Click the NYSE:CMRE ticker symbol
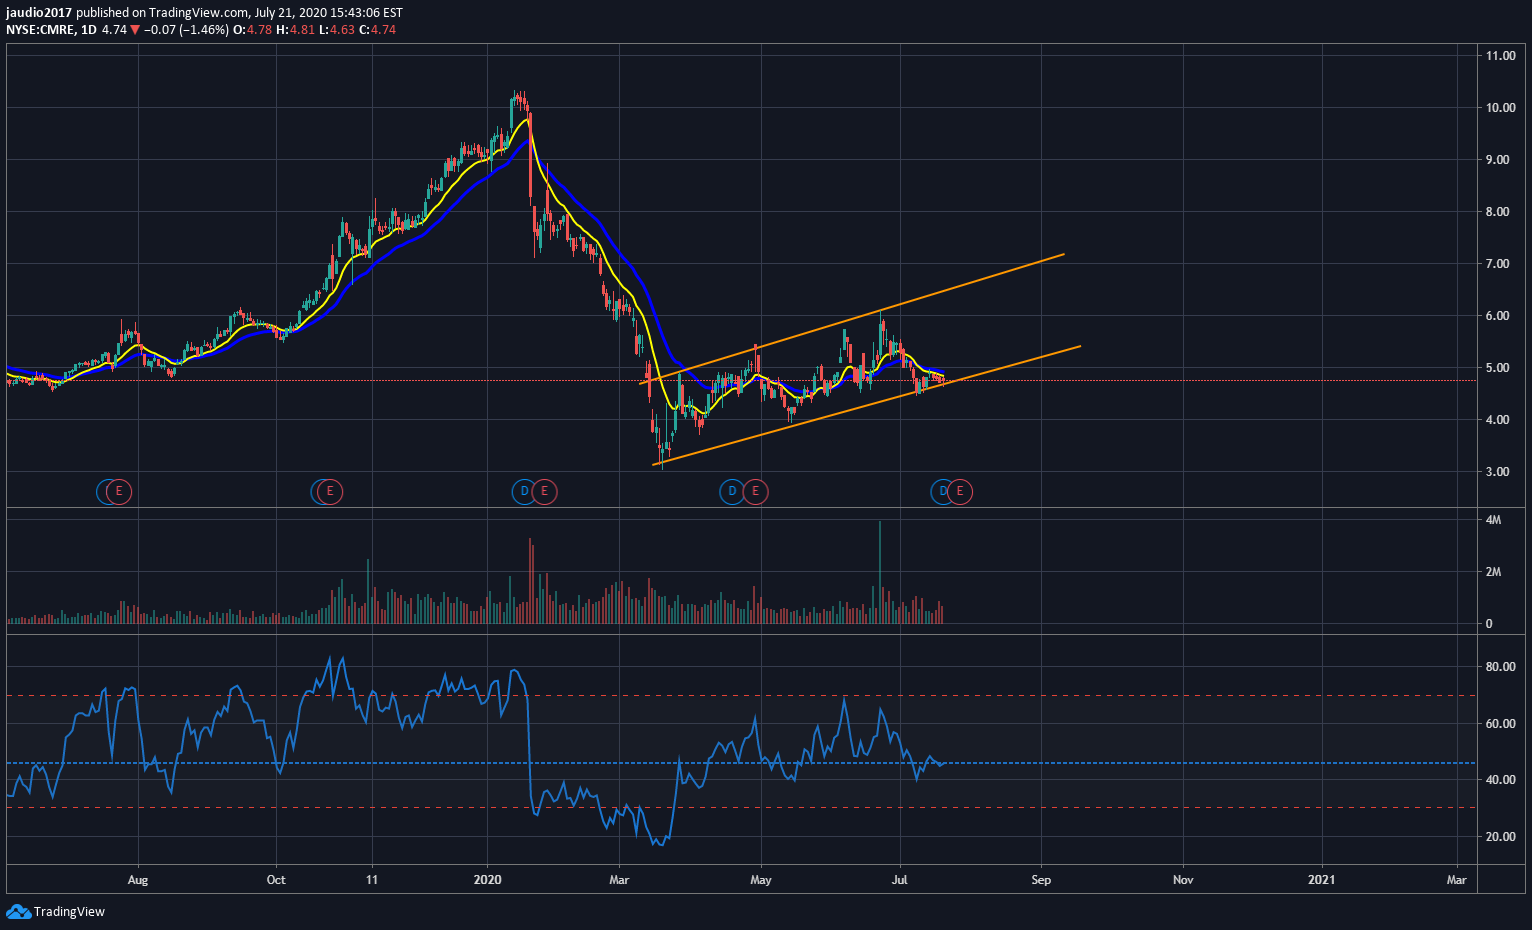This screenshot has height=930, width=1532. (x=41, y=30)
